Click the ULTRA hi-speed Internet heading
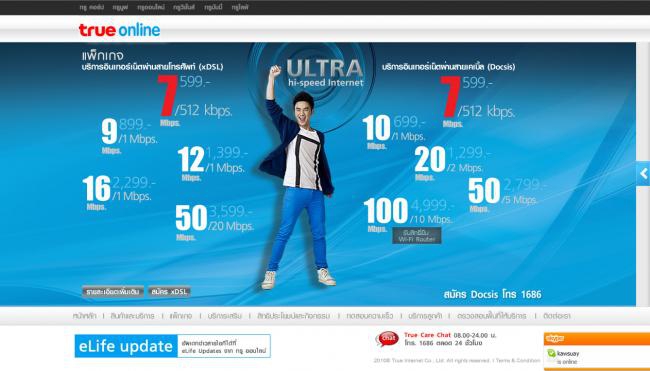 tap(325, 73)
